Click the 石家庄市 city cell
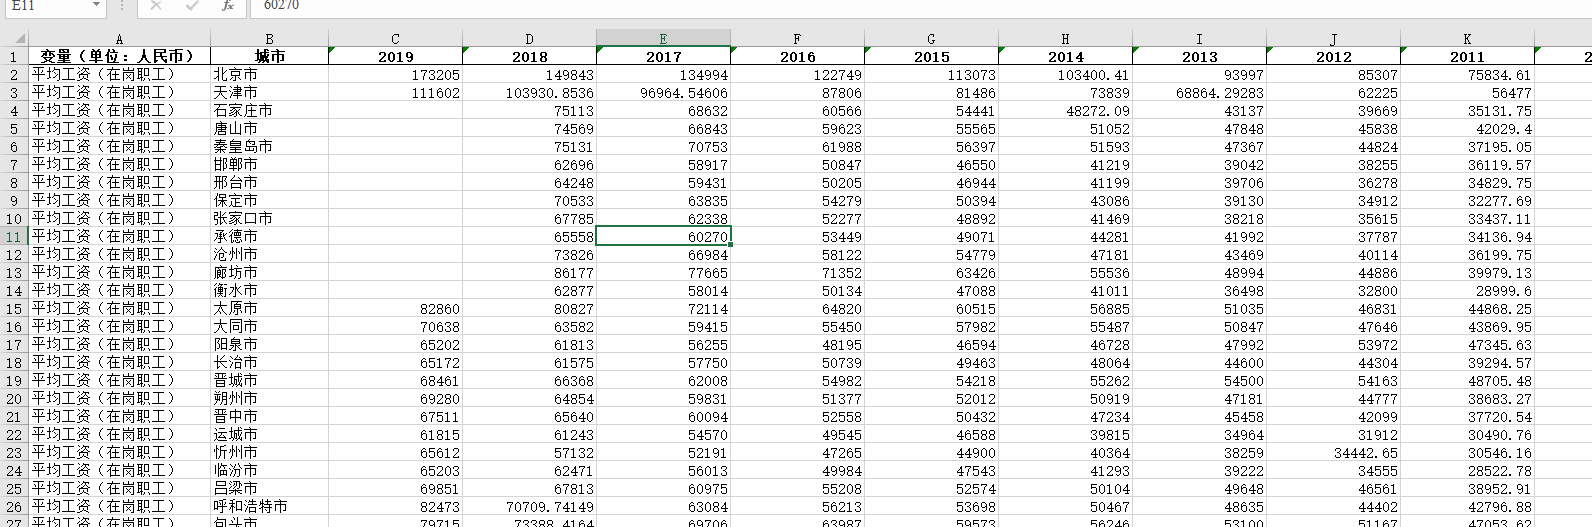This screenshot has width=1592, height=527. 269,110
